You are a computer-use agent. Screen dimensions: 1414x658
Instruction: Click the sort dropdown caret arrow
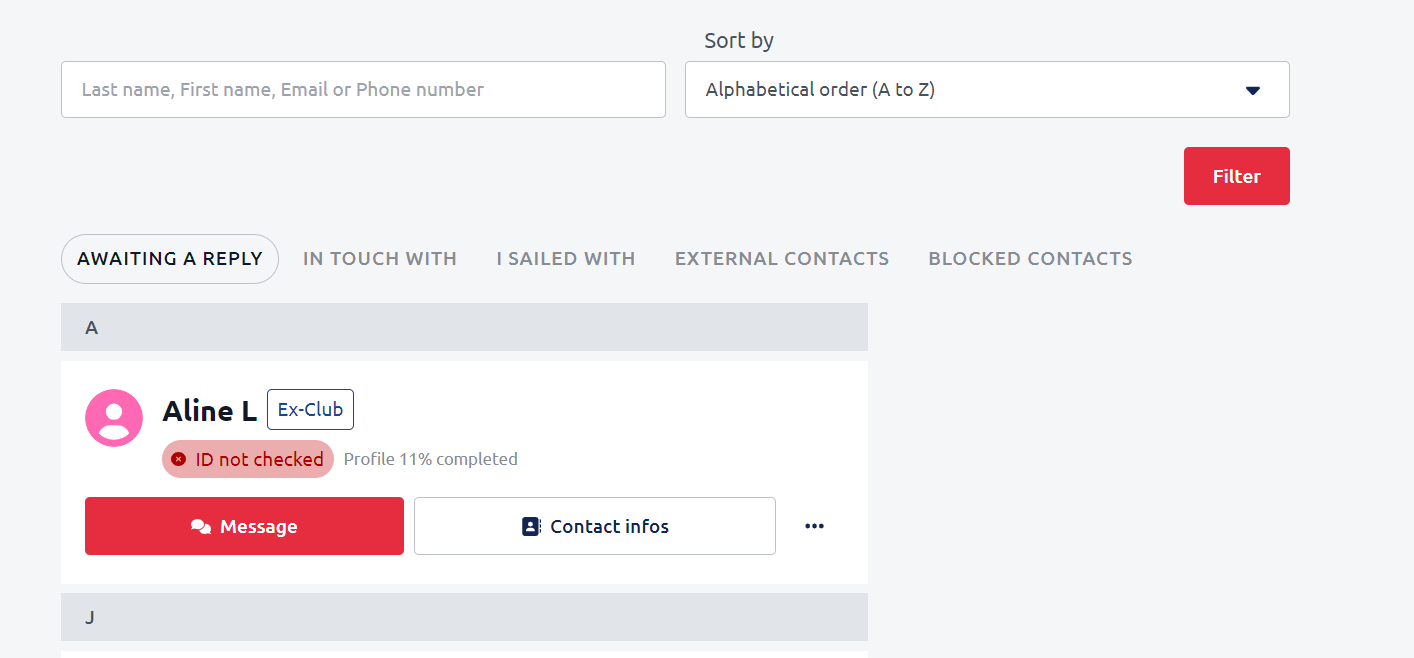click(1252, 90)
